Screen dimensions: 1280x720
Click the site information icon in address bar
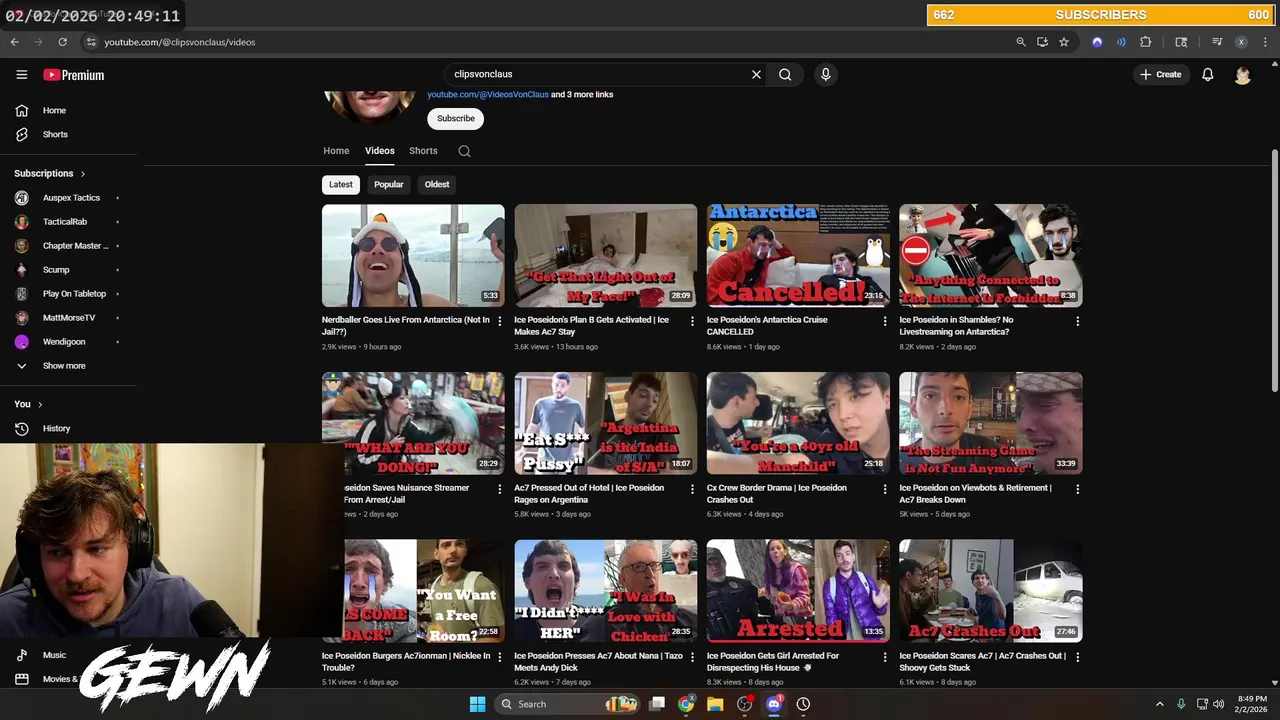(91, 42)
